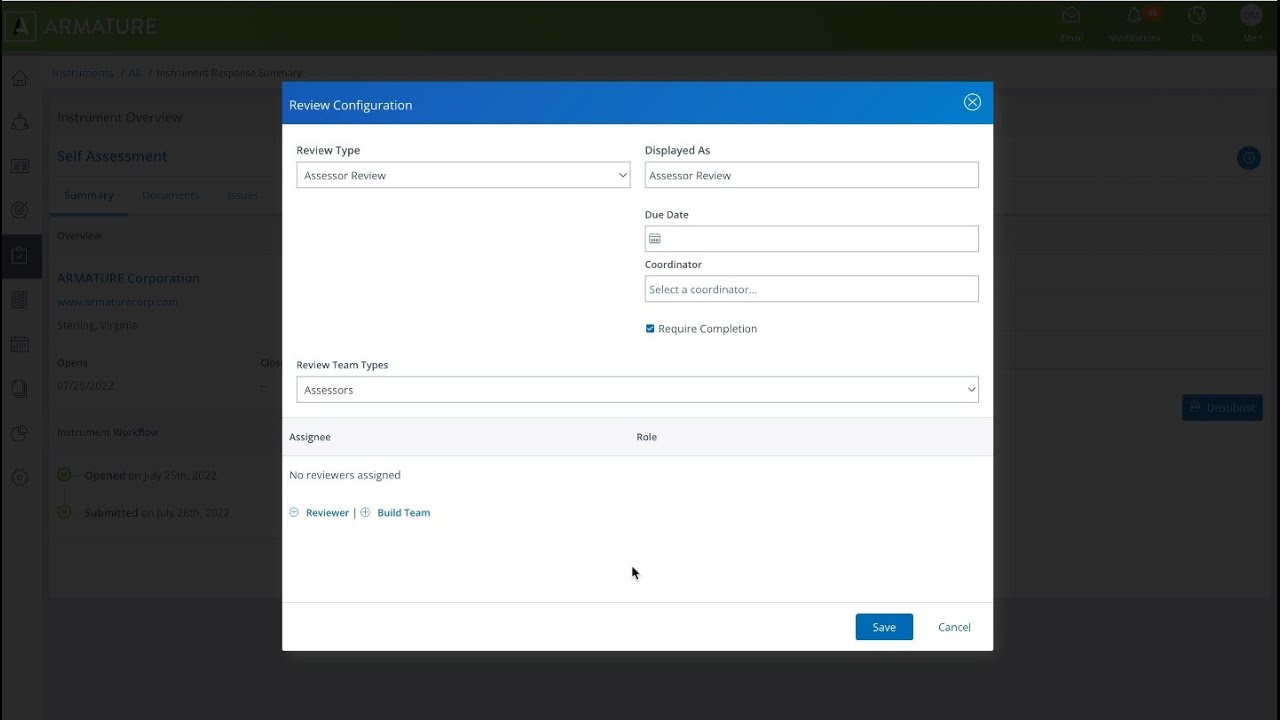Click the 07/25/2022 opens date
1280x720 pixels.
(x=87, y=385)
